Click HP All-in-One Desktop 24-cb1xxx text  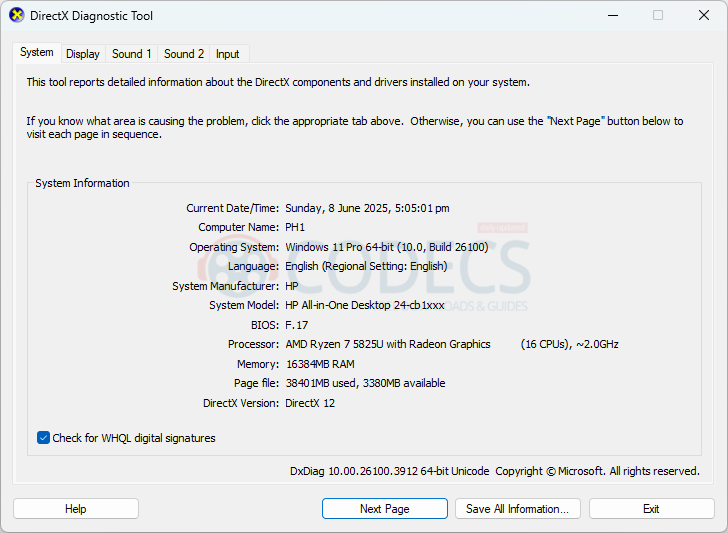click(x=365, y=305)
